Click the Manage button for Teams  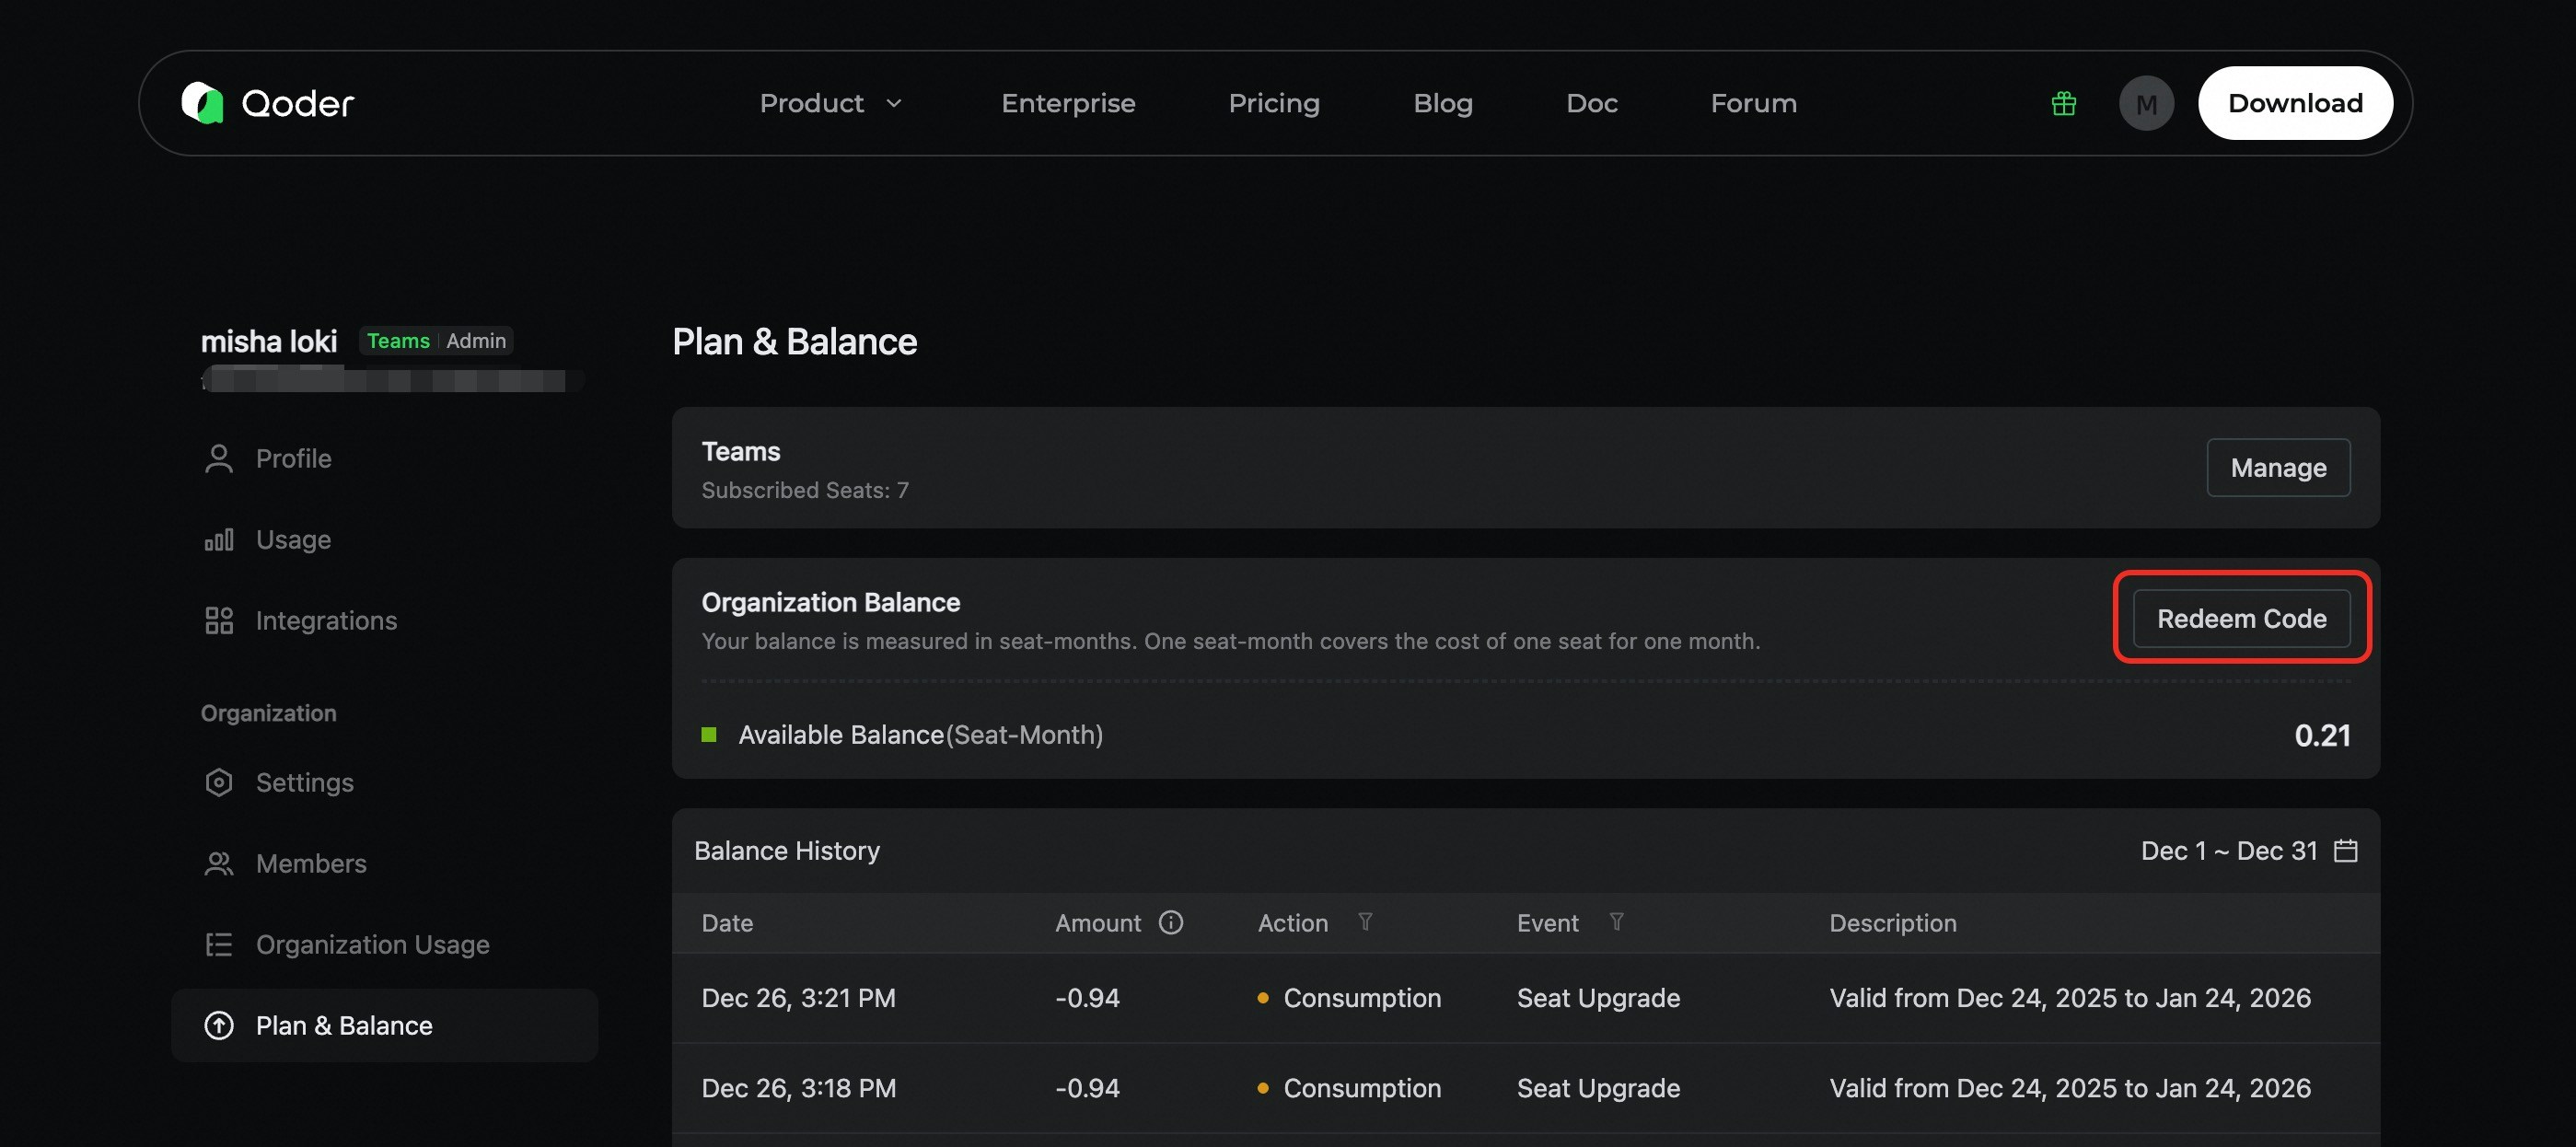2277,468
